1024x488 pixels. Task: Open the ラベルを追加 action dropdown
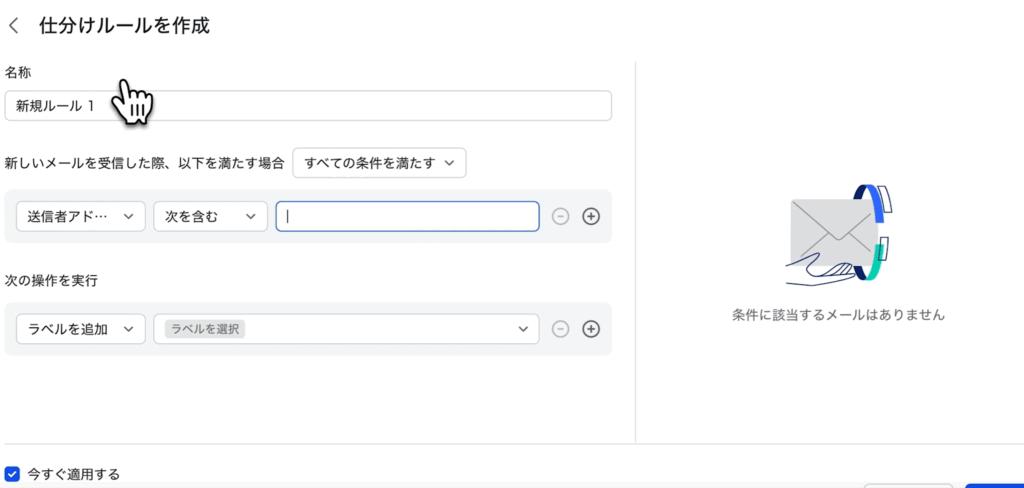81,329
